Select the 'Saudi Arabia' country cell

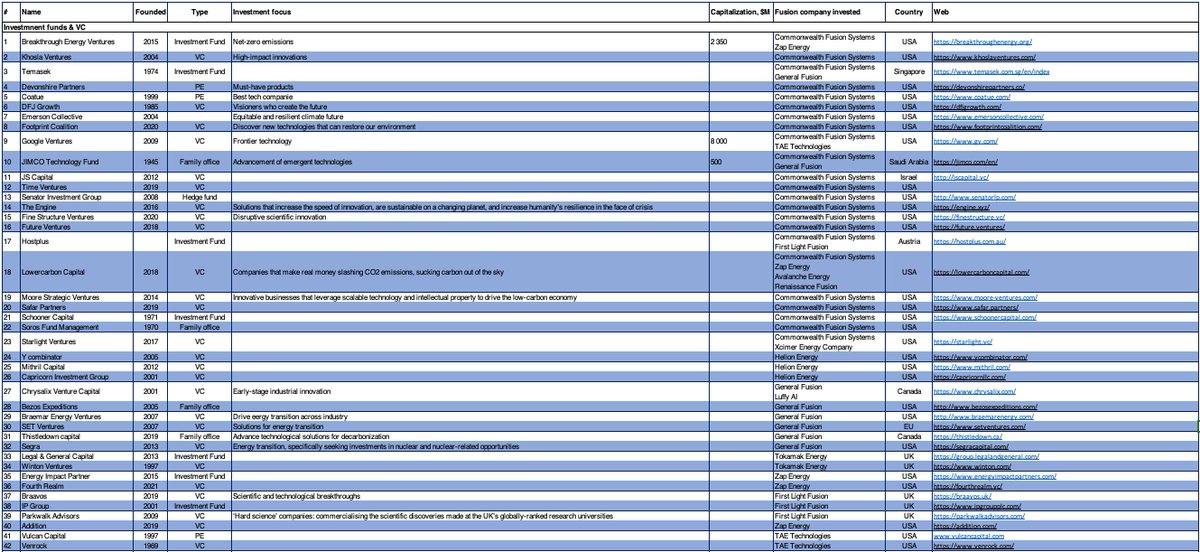point(908,161)
